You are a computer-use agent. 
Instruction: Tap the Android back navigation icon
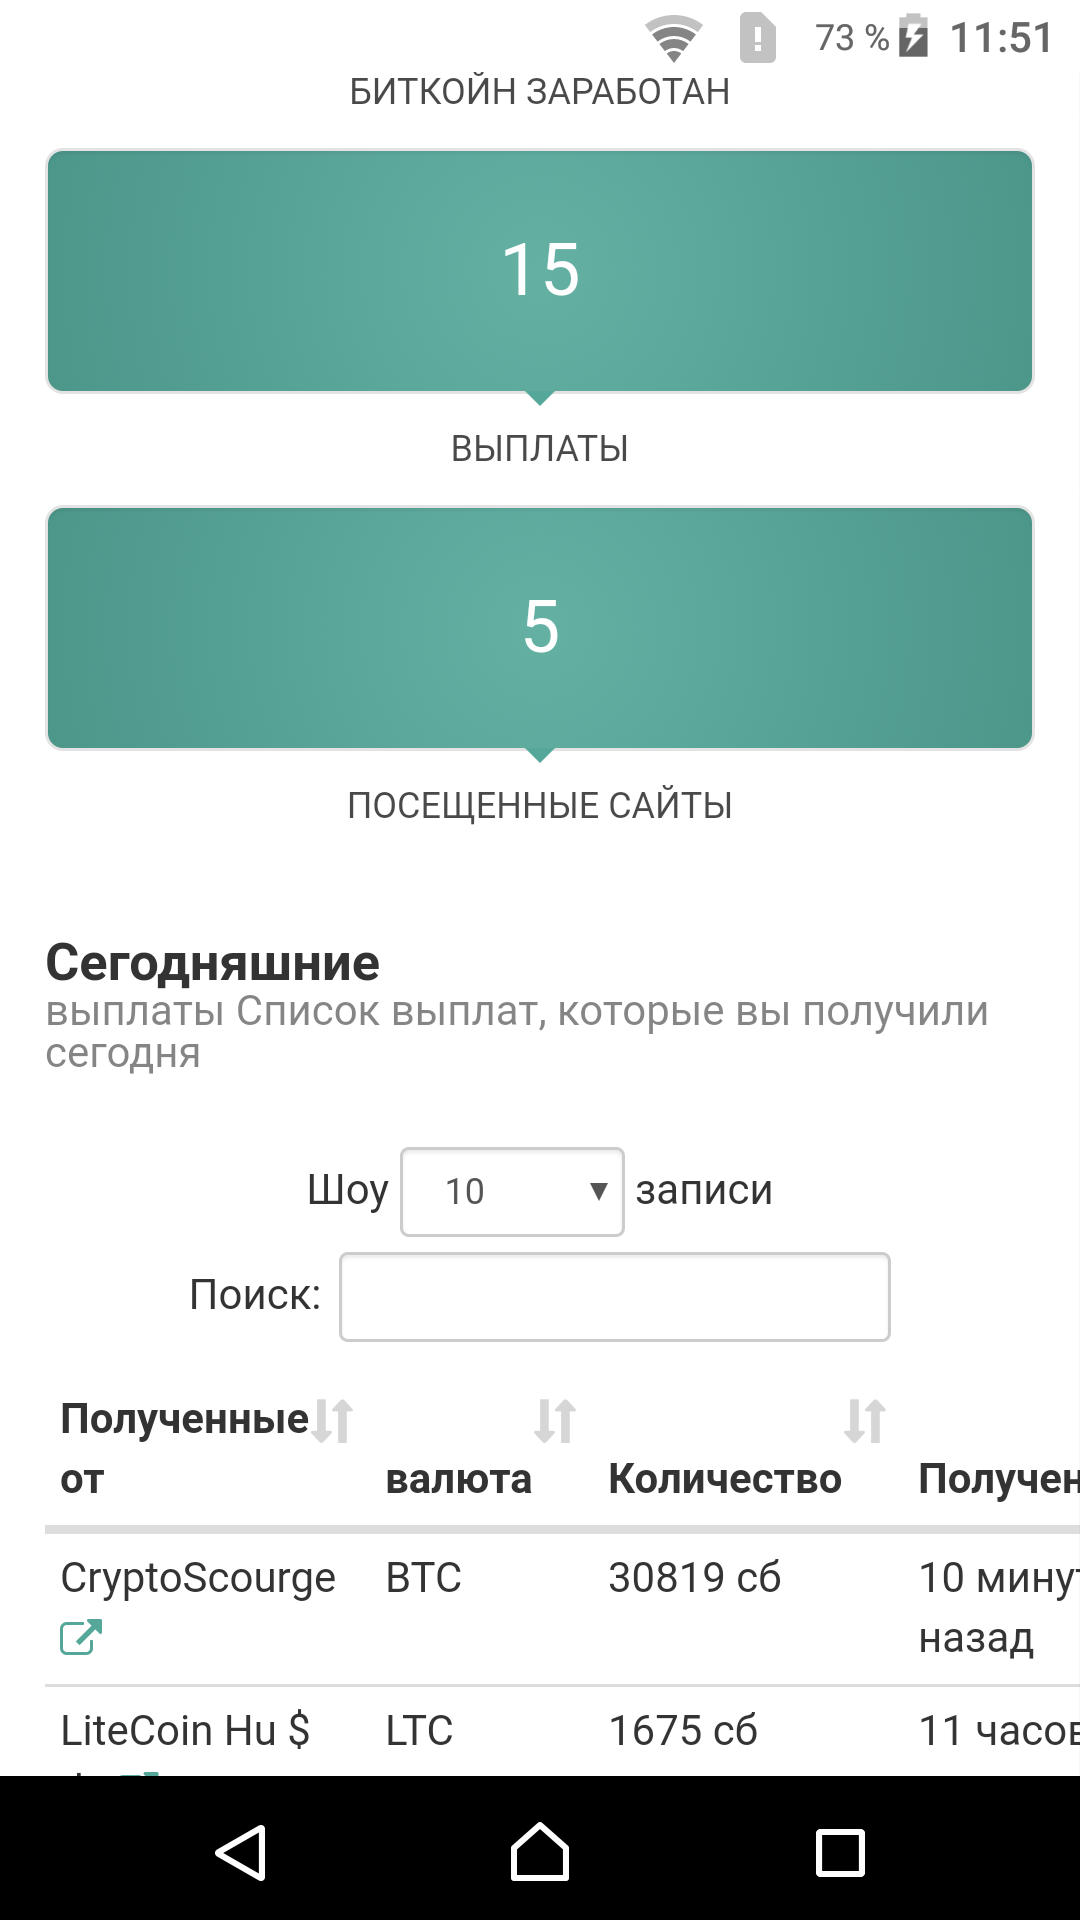tap(240, 1852)
